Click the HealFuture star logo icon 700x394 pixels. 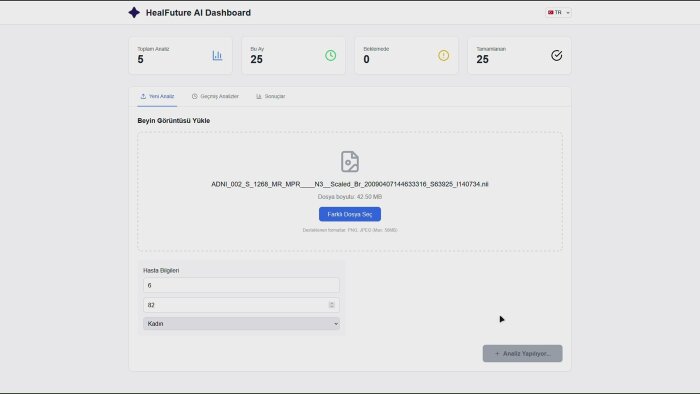[x=134, y=12]
